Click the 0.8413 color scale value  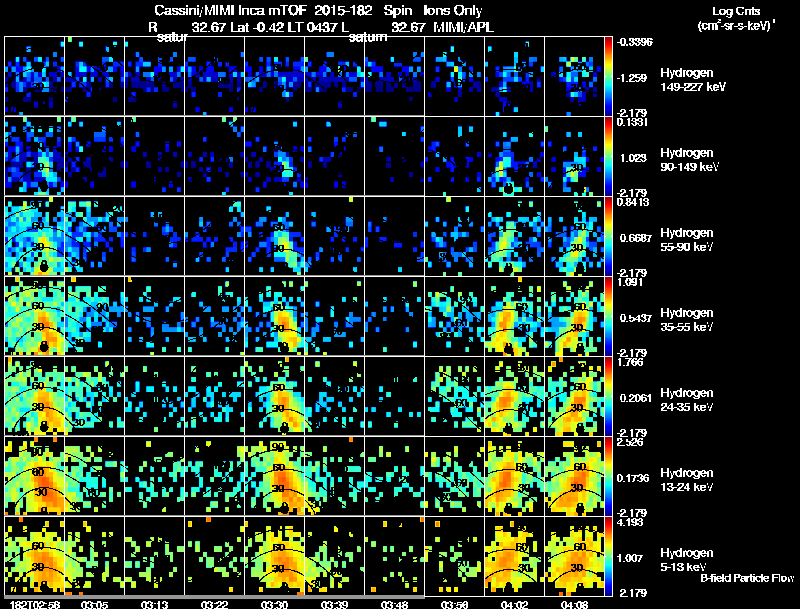[x=633, y=202]
